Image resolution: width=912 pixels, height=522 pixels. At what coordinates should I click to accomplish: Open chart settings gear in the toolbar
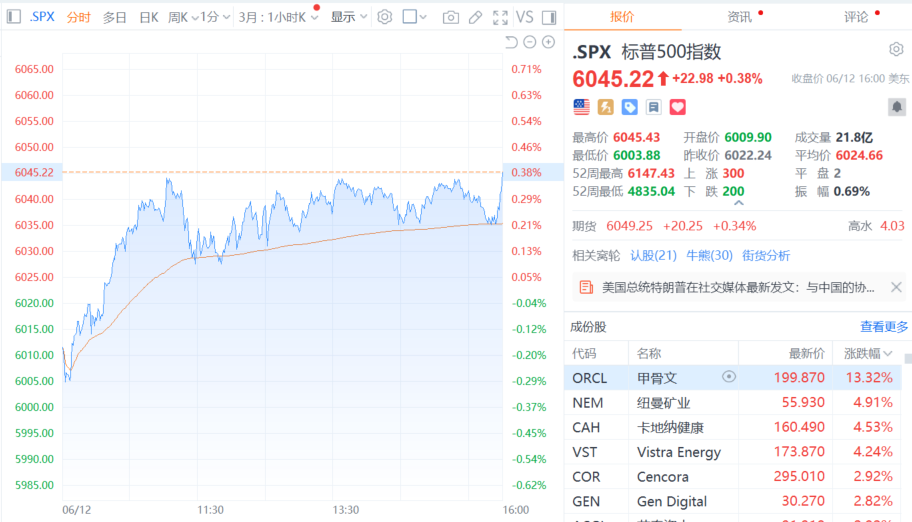pyautogui.click(x=384, y=17)
